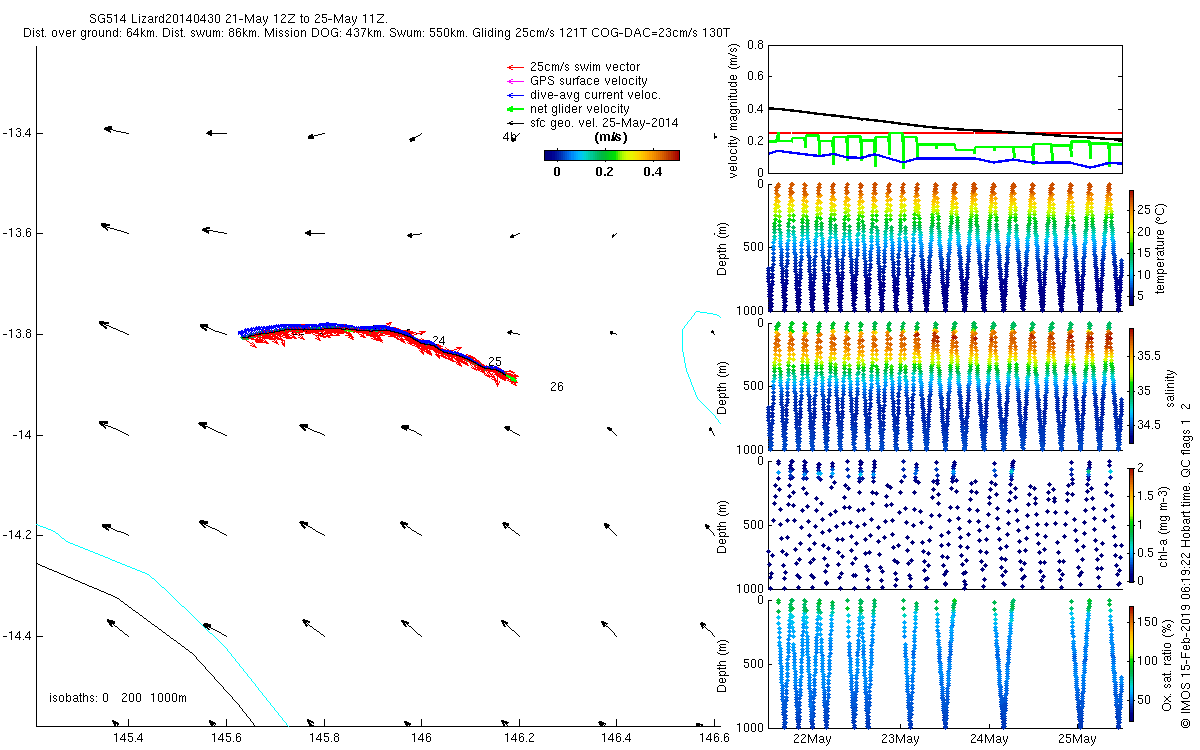Click the day 26 label on the map
This screenshot has width=1200, height=750.
pos(557,386)
